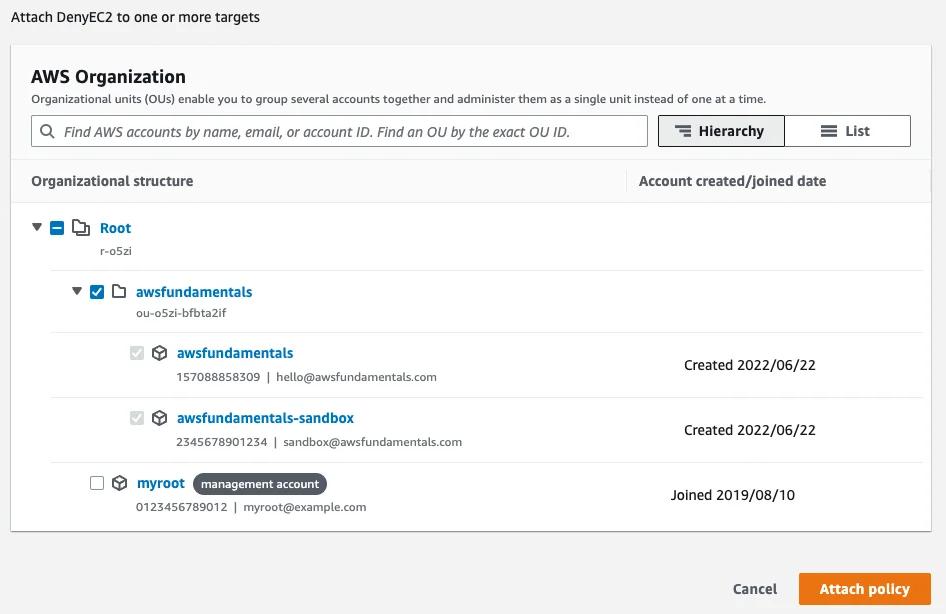Click the myroot account cube icon
The width and height of the screenshot is (946, 614).
tap(120, 483)
